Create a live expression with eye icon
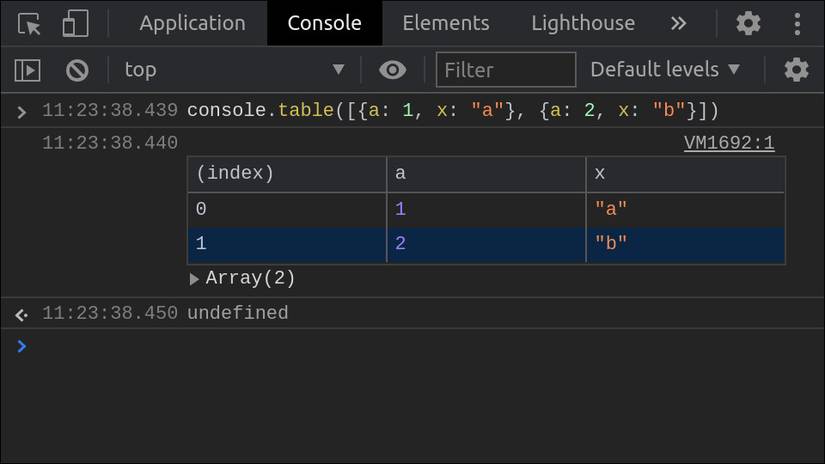 coord(393,70)
